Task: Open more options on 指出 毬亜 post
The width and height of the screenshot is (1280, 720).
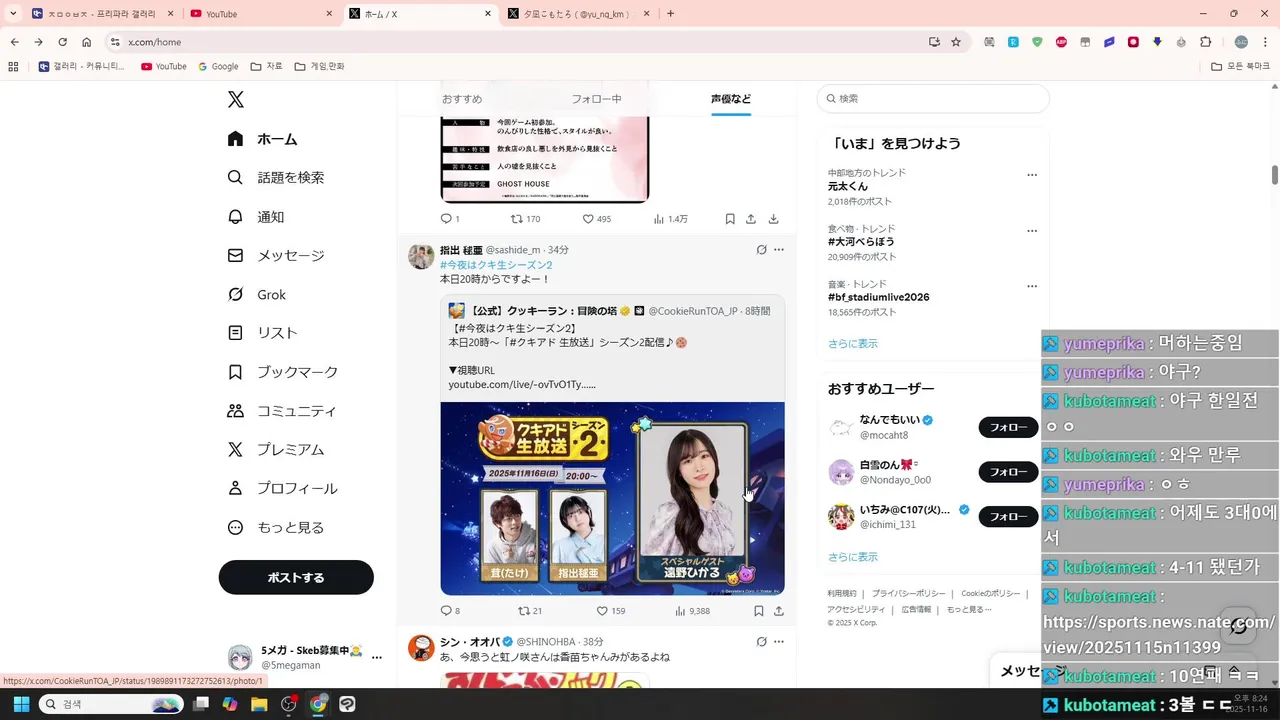Action: (x=779, y=250)
